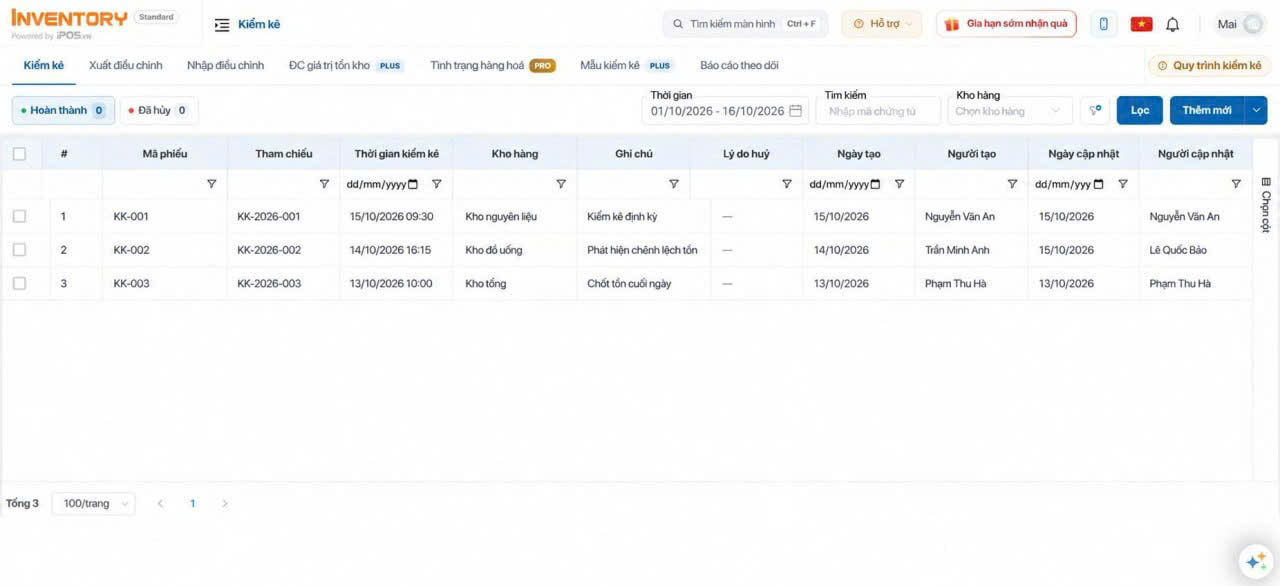The height and width of the screenshot is (586, 1280).
Task: Tick checkbox for row KK-001
Action: [x=19, y=216]
